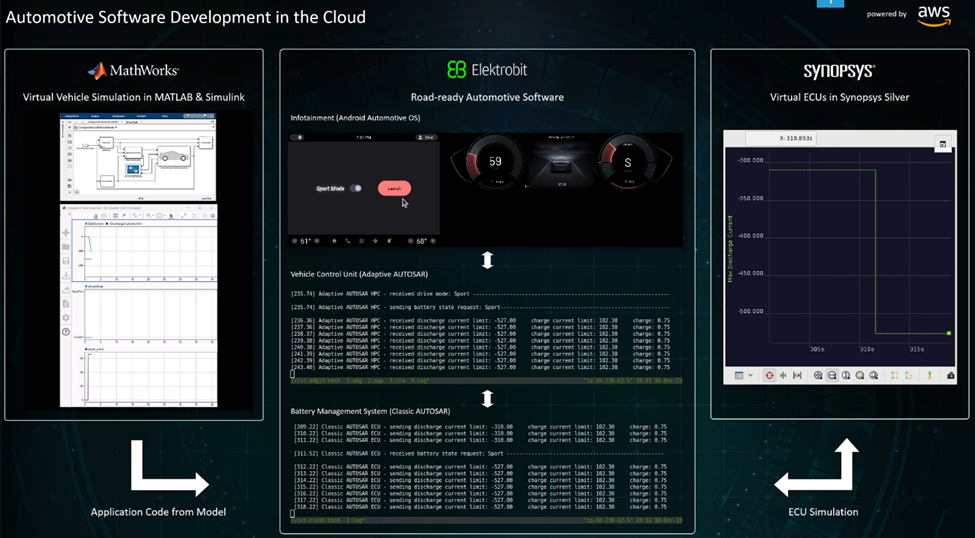Click the report document icon in Data Inspector sidebar
Viewport: 975px width, 538px height.
pyautogui.click(x=66, y=304)
